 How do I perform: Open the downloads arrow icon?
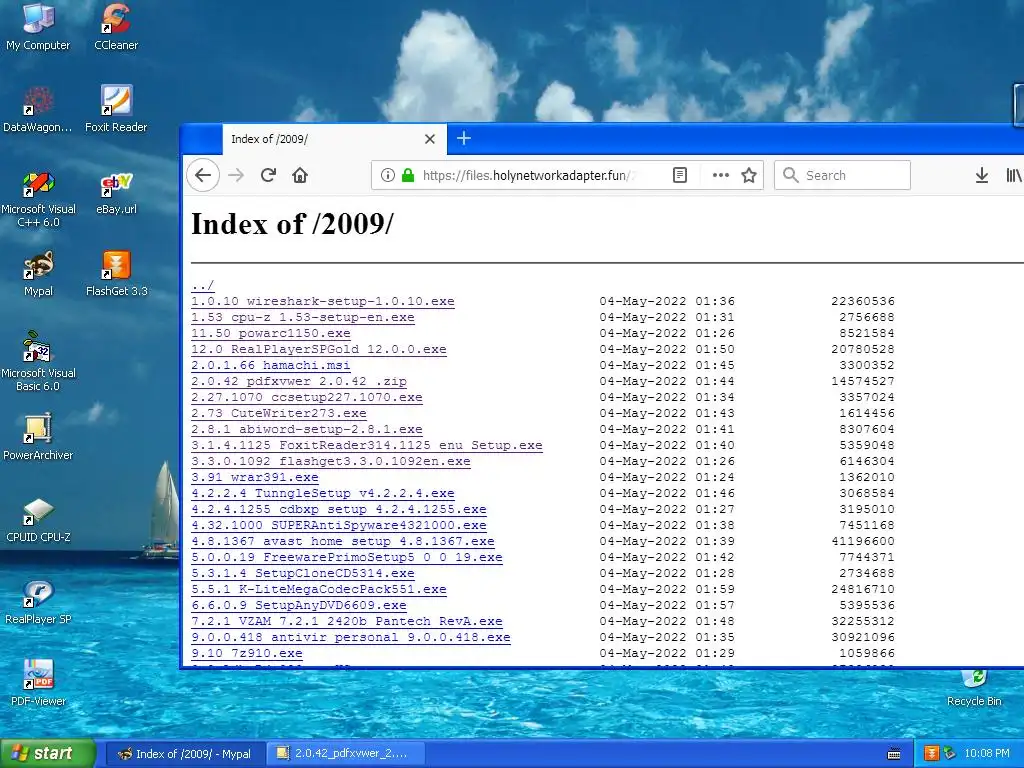[x=981, y=175]
